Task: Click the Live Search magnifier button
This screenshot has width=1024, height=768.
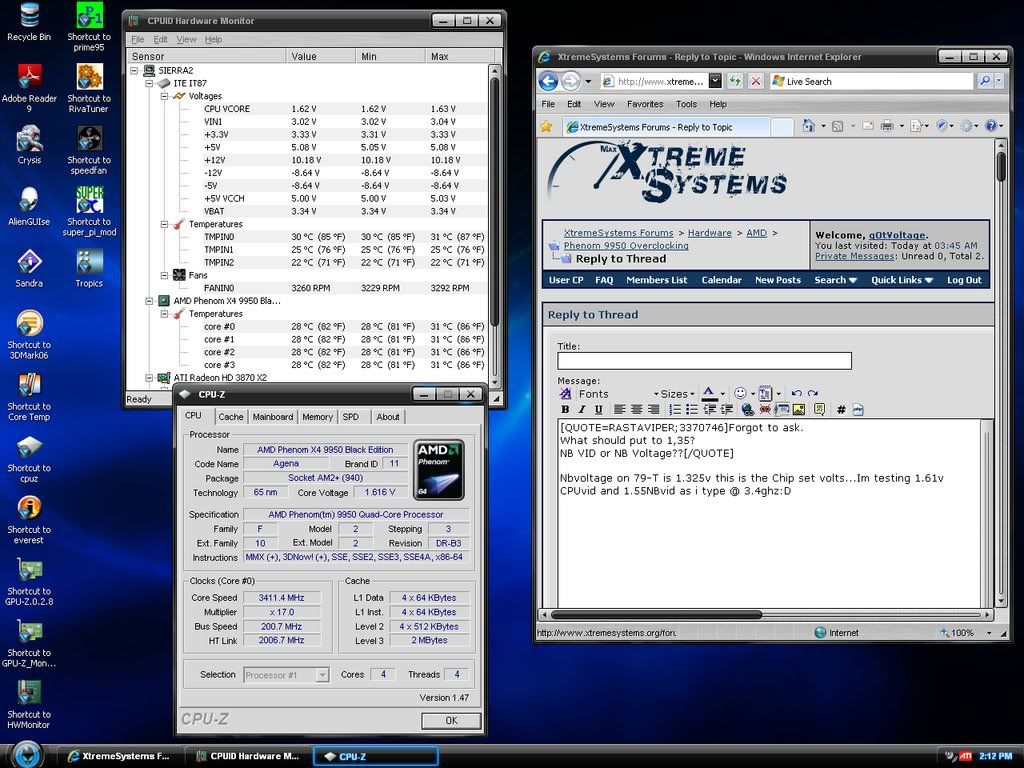Action: [984, 81]
